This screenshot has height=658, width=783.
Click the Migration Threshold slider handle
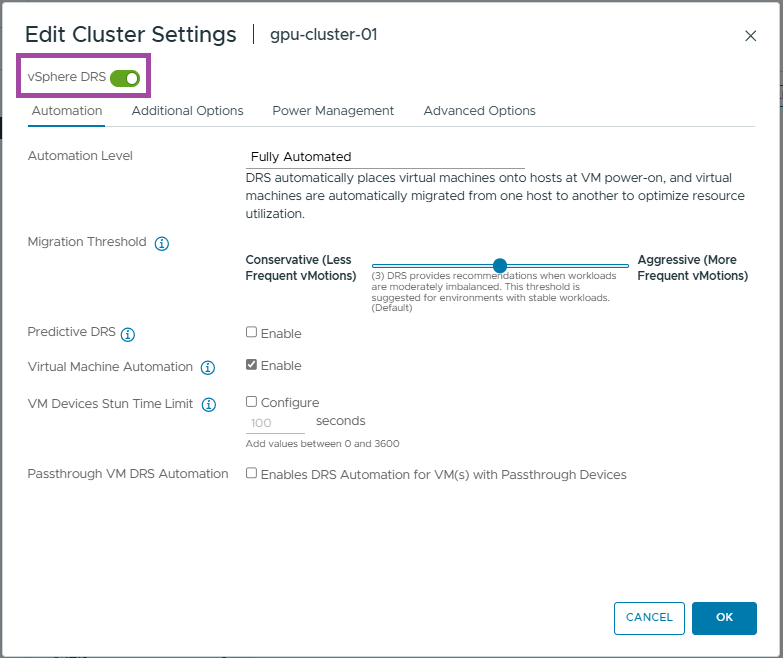click(500, 266)
